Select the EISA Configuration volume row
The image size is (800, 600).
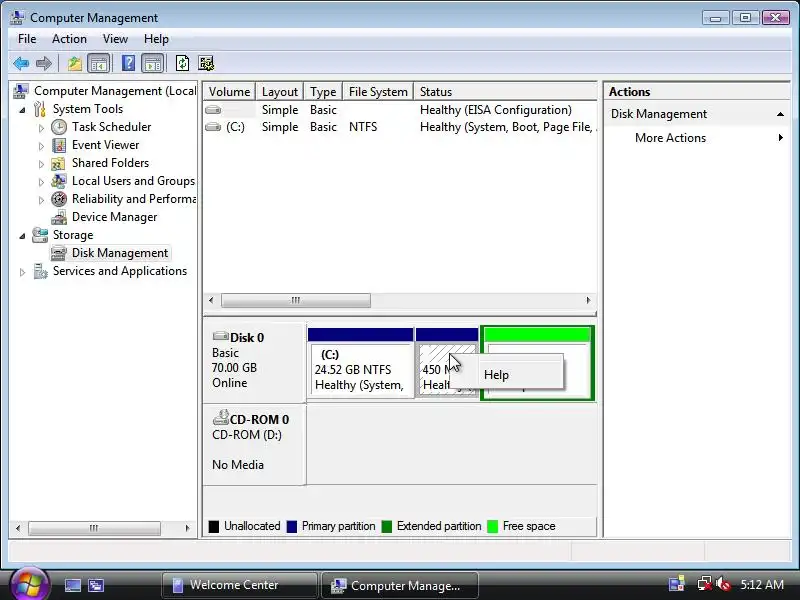click(400, 110)
